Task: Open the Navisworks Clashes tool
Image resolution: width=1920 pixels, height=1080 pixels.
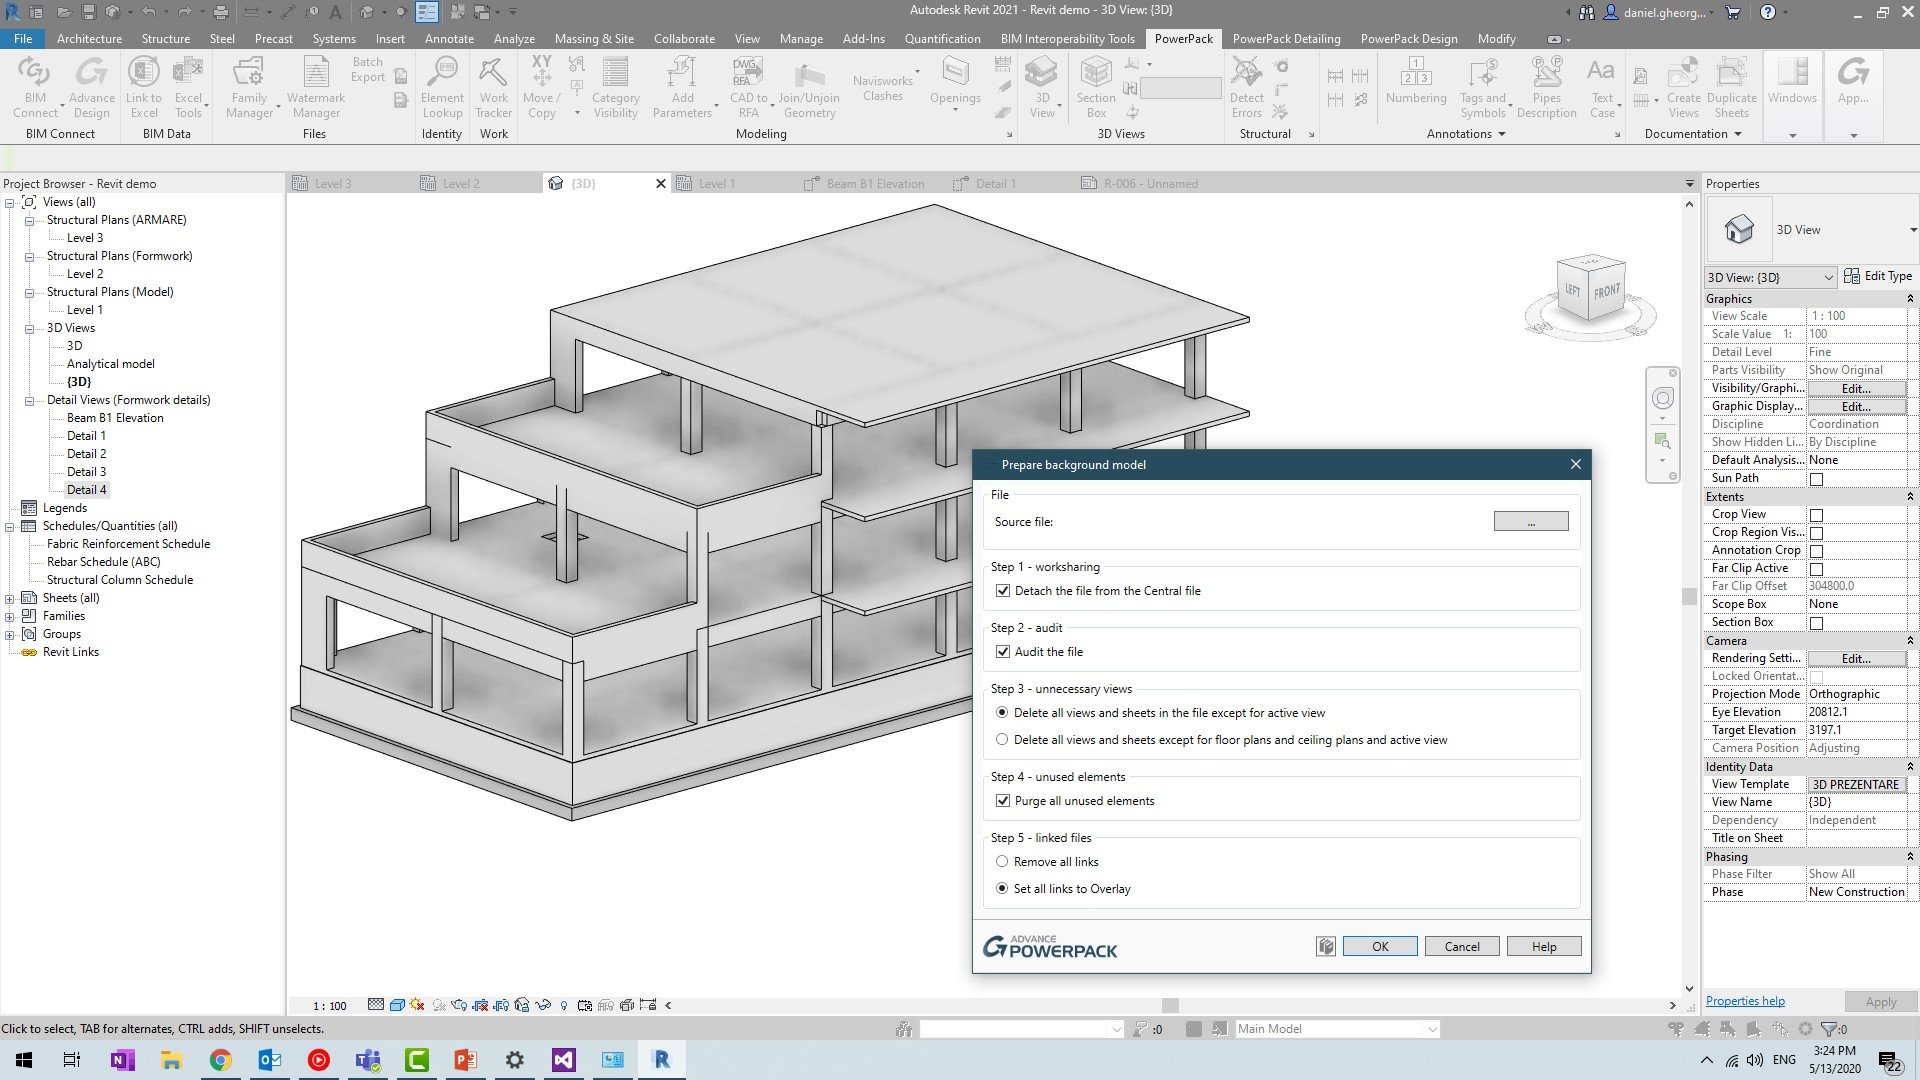Action: [x=883, y=88]
